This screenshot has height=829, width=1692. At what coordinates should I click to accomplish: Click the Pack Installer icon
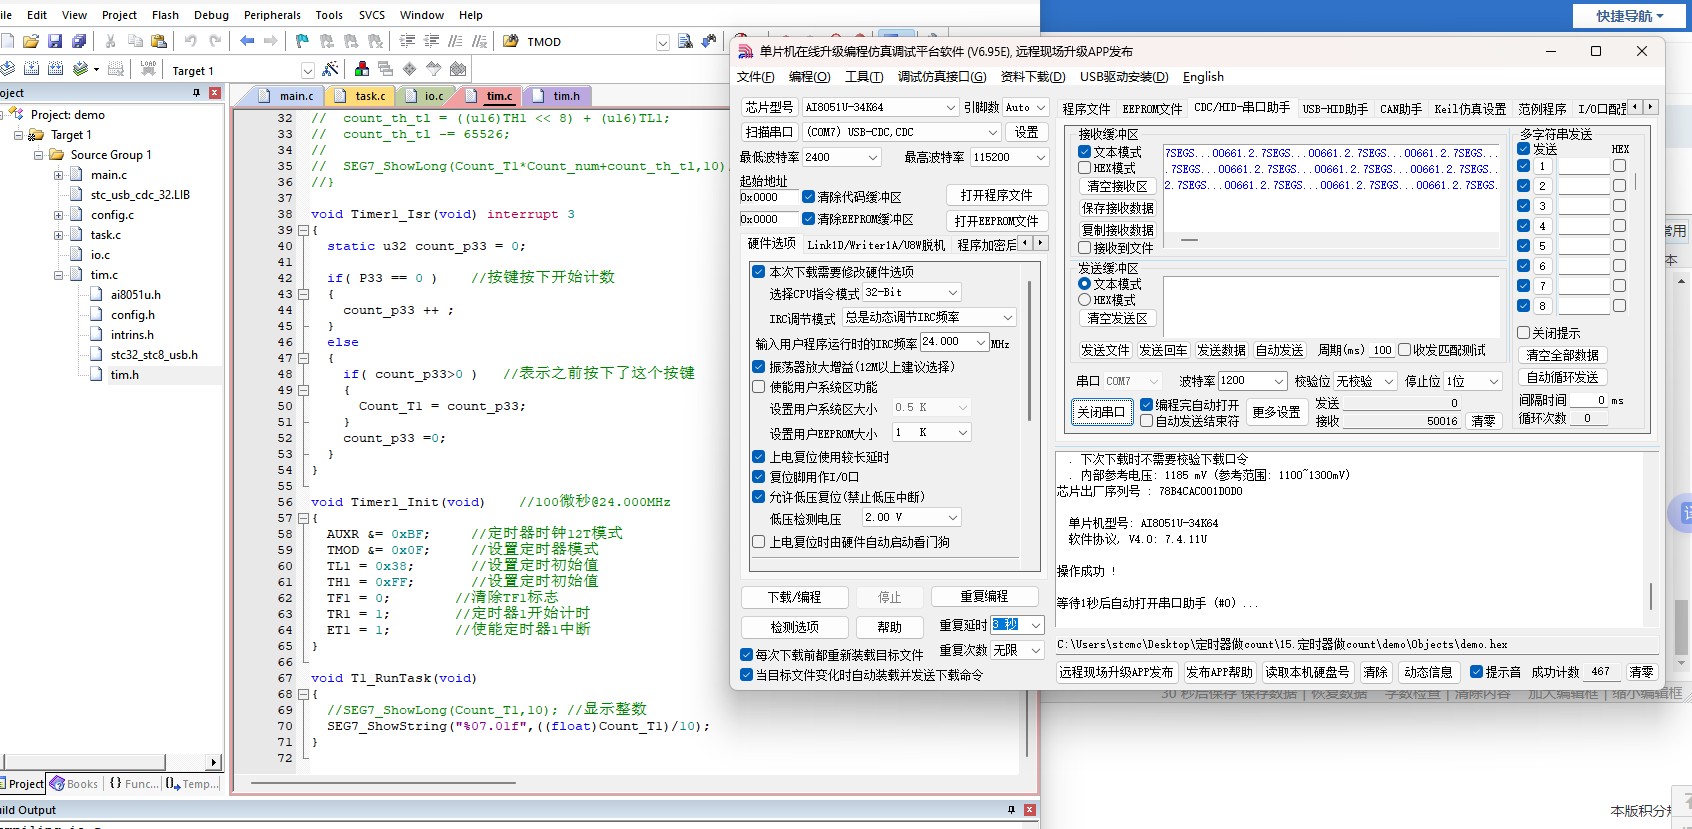tap(458, 69)
